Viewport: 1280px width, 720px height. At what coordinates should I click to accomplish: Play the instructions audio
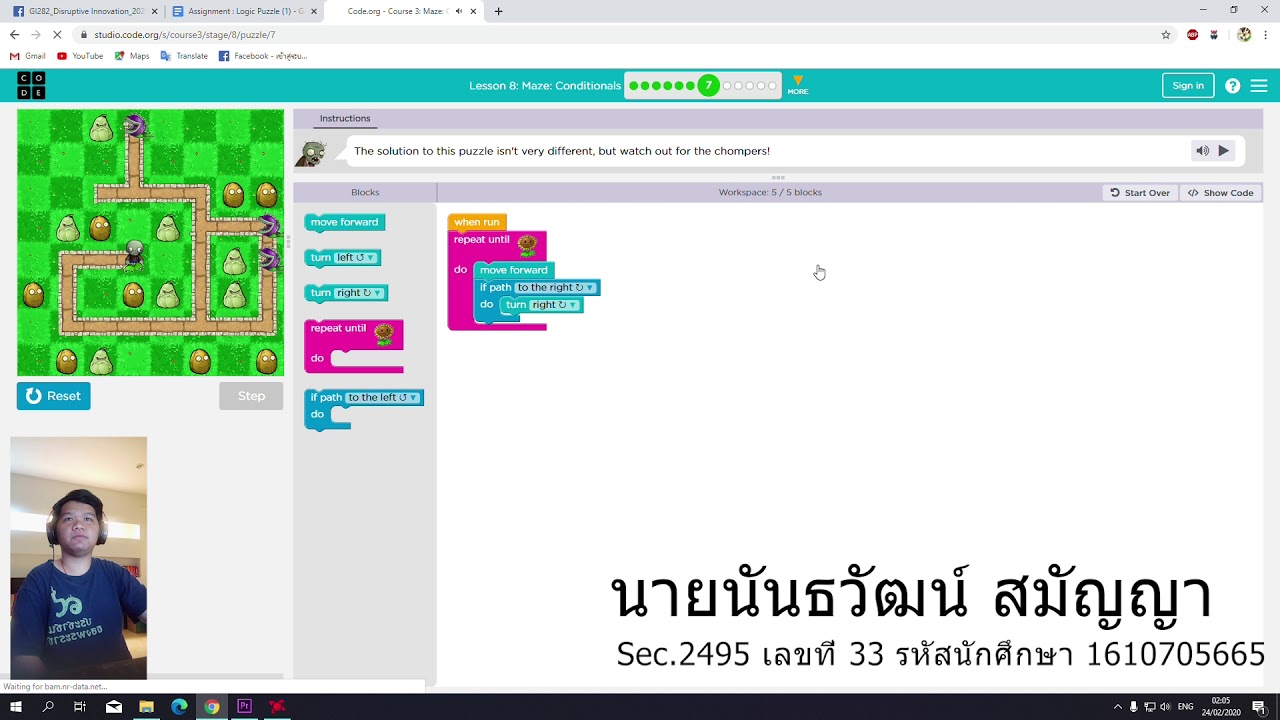pyautogui.click(x=1223, y=151)
